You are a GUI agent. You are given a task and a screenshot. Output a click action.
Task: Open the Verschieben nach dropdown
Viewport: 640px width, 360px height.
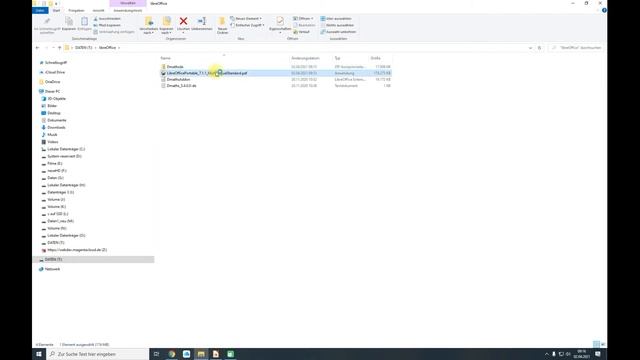tap(149, 25)
